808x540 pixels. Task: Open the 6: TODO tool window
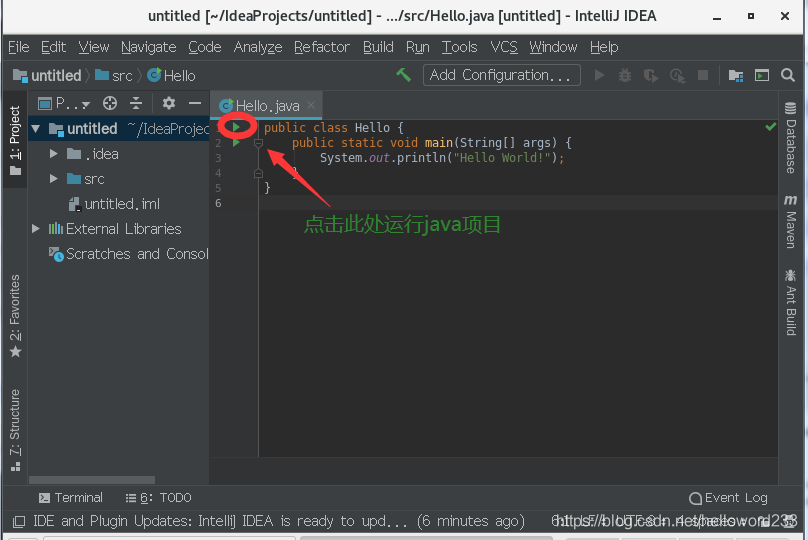click(x=159, y=498)
